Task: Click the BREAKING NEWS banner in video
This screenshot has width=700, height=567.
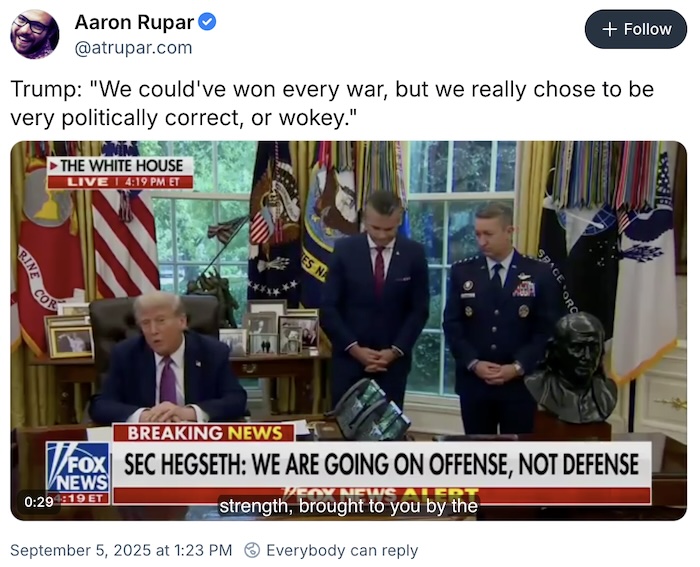Action: 204,433
